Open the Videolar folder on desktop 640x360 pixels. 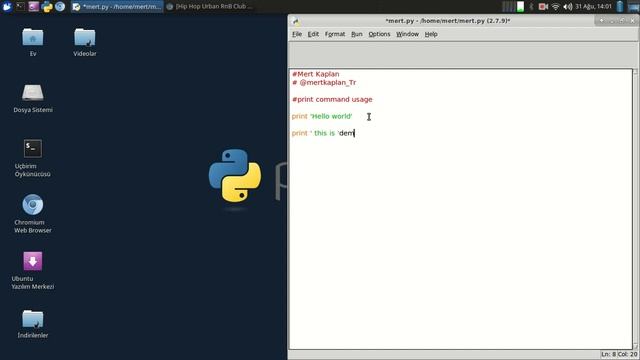tap(84, 38)
